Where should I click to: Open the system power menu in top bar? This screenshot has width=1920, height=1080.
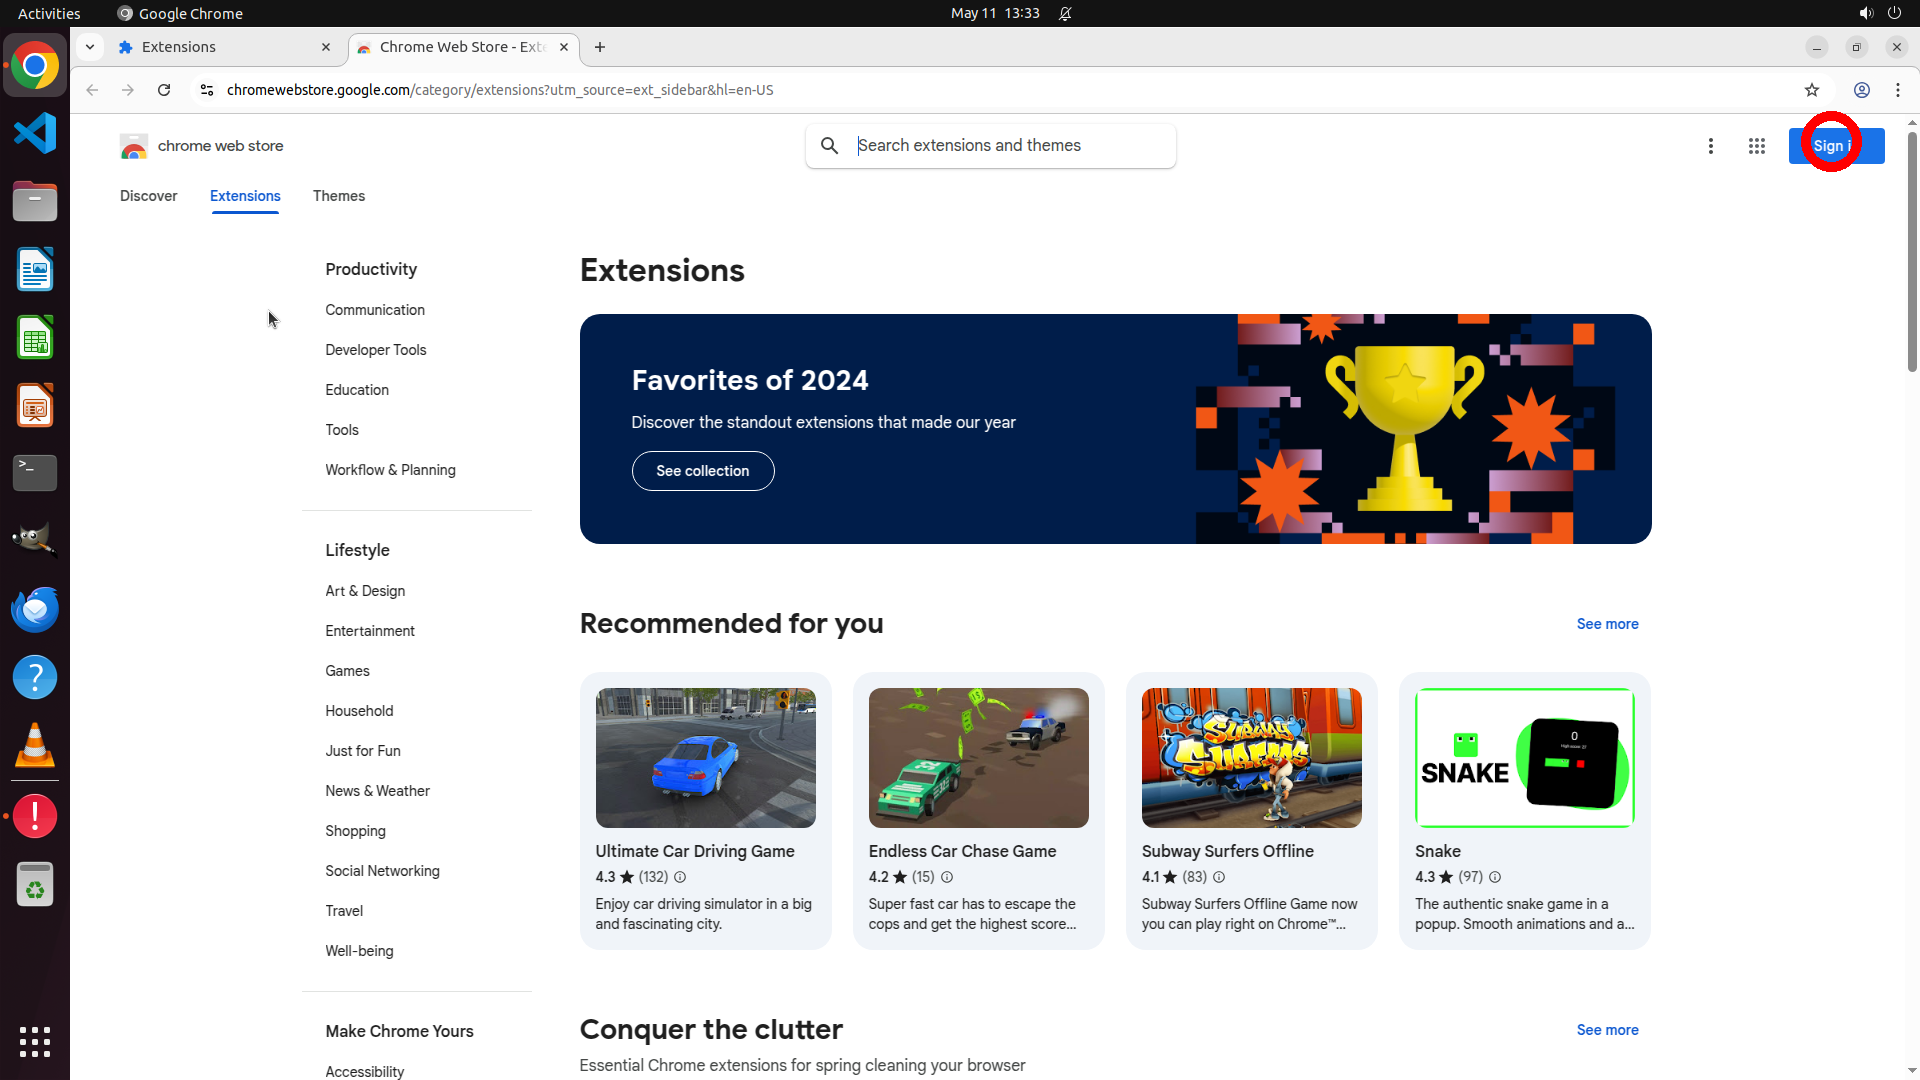tap(1894, 13)
